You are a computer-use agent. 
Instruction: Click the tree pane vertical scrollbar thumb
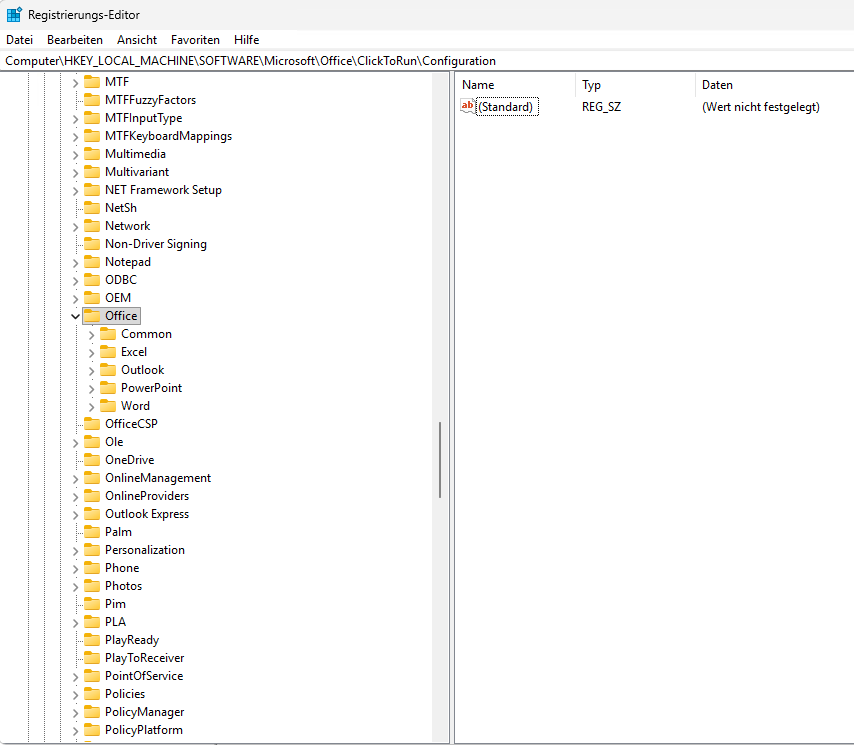tap(440, 460)
